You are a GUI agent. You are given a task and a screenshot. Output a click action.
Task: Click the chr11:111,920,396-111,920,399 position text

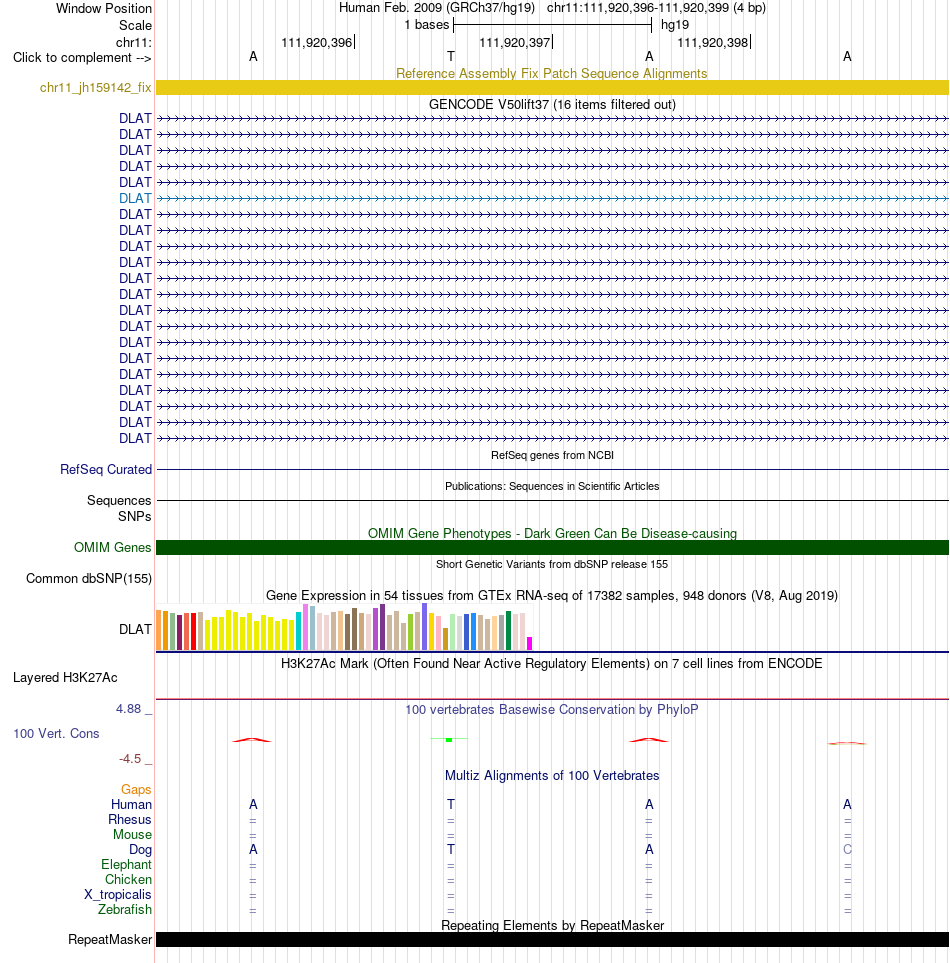coord(638,8)
